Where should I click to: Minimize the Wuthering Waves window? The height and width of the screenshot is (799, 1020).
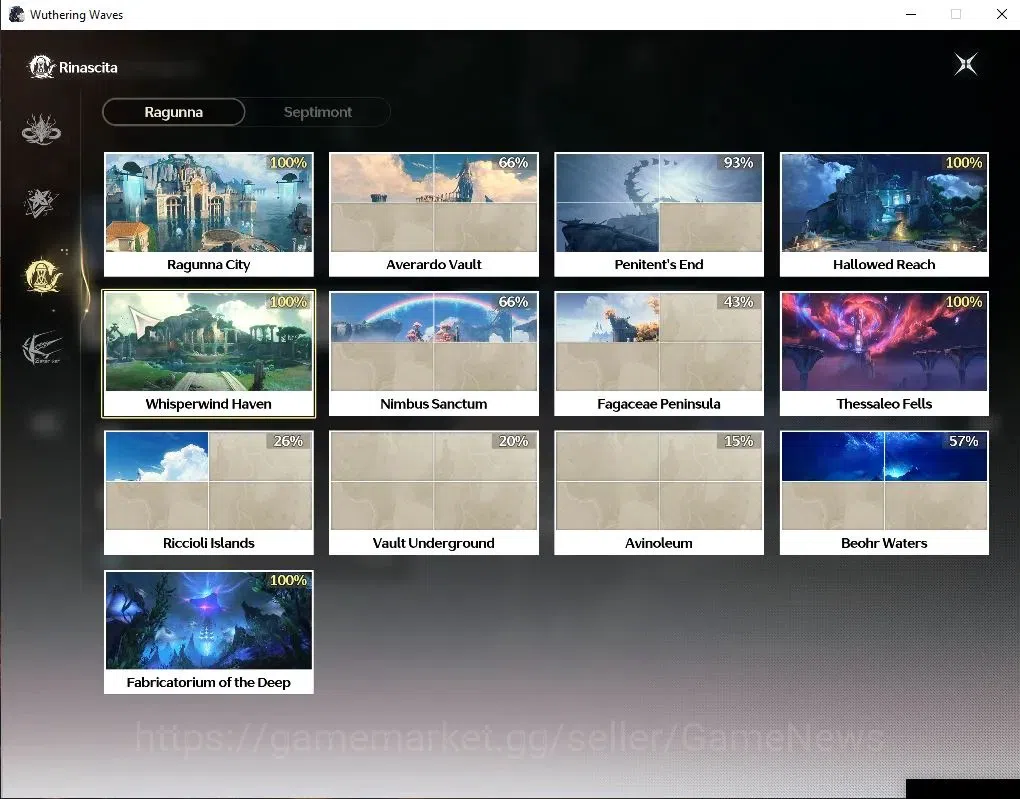pos(911,14)
